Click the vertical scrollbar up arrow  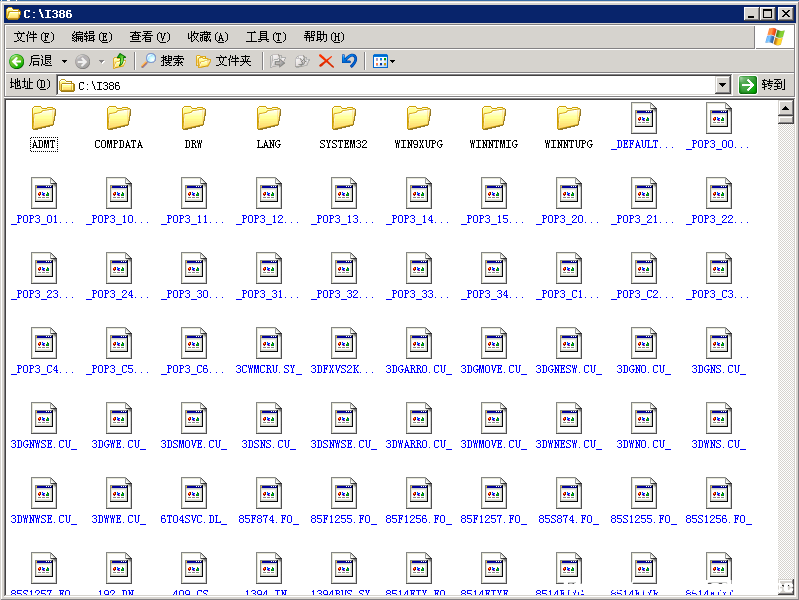click(x=785, y=108)
